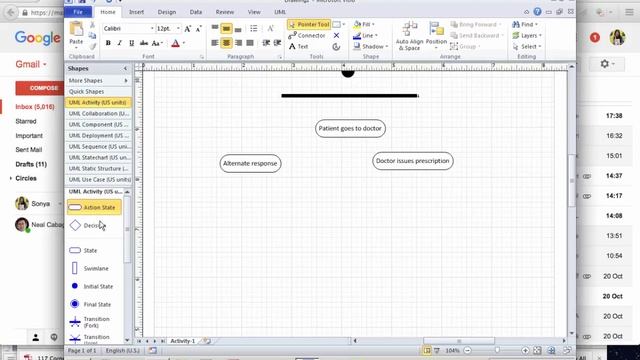Select the Pointer Tool
Viewport: 640px width, 360px height.
point(309,24)
